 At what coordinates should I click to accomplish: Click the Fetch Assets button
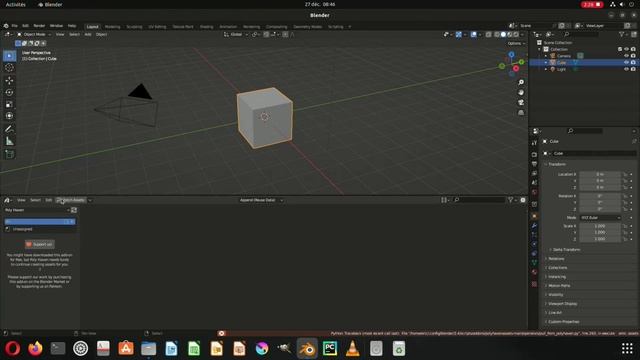pyautogui.click(x=71, y=200)
